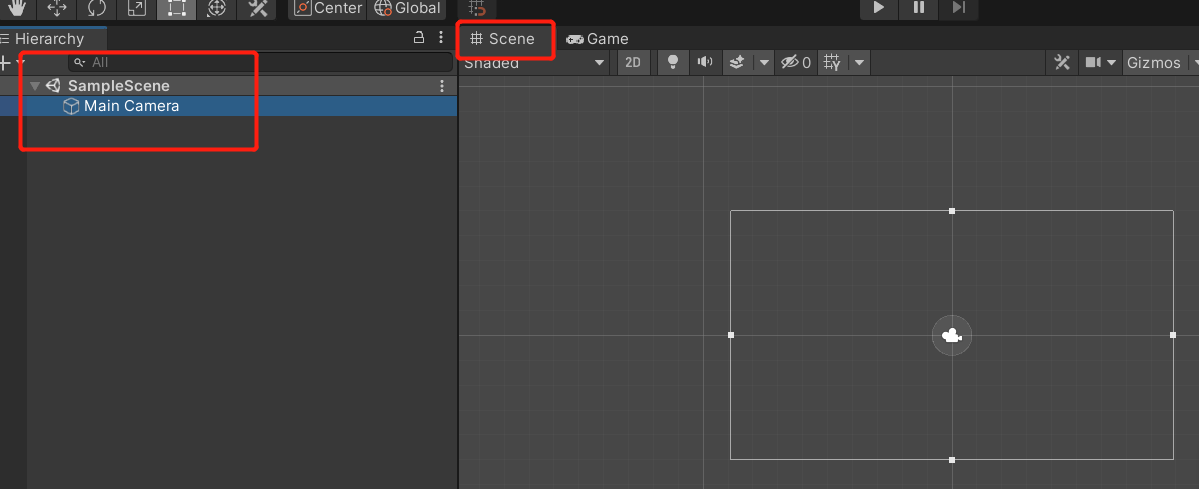Select the combined Transform tool
The height and width of the screenshot is (489, 1199).
click(216, 8)
